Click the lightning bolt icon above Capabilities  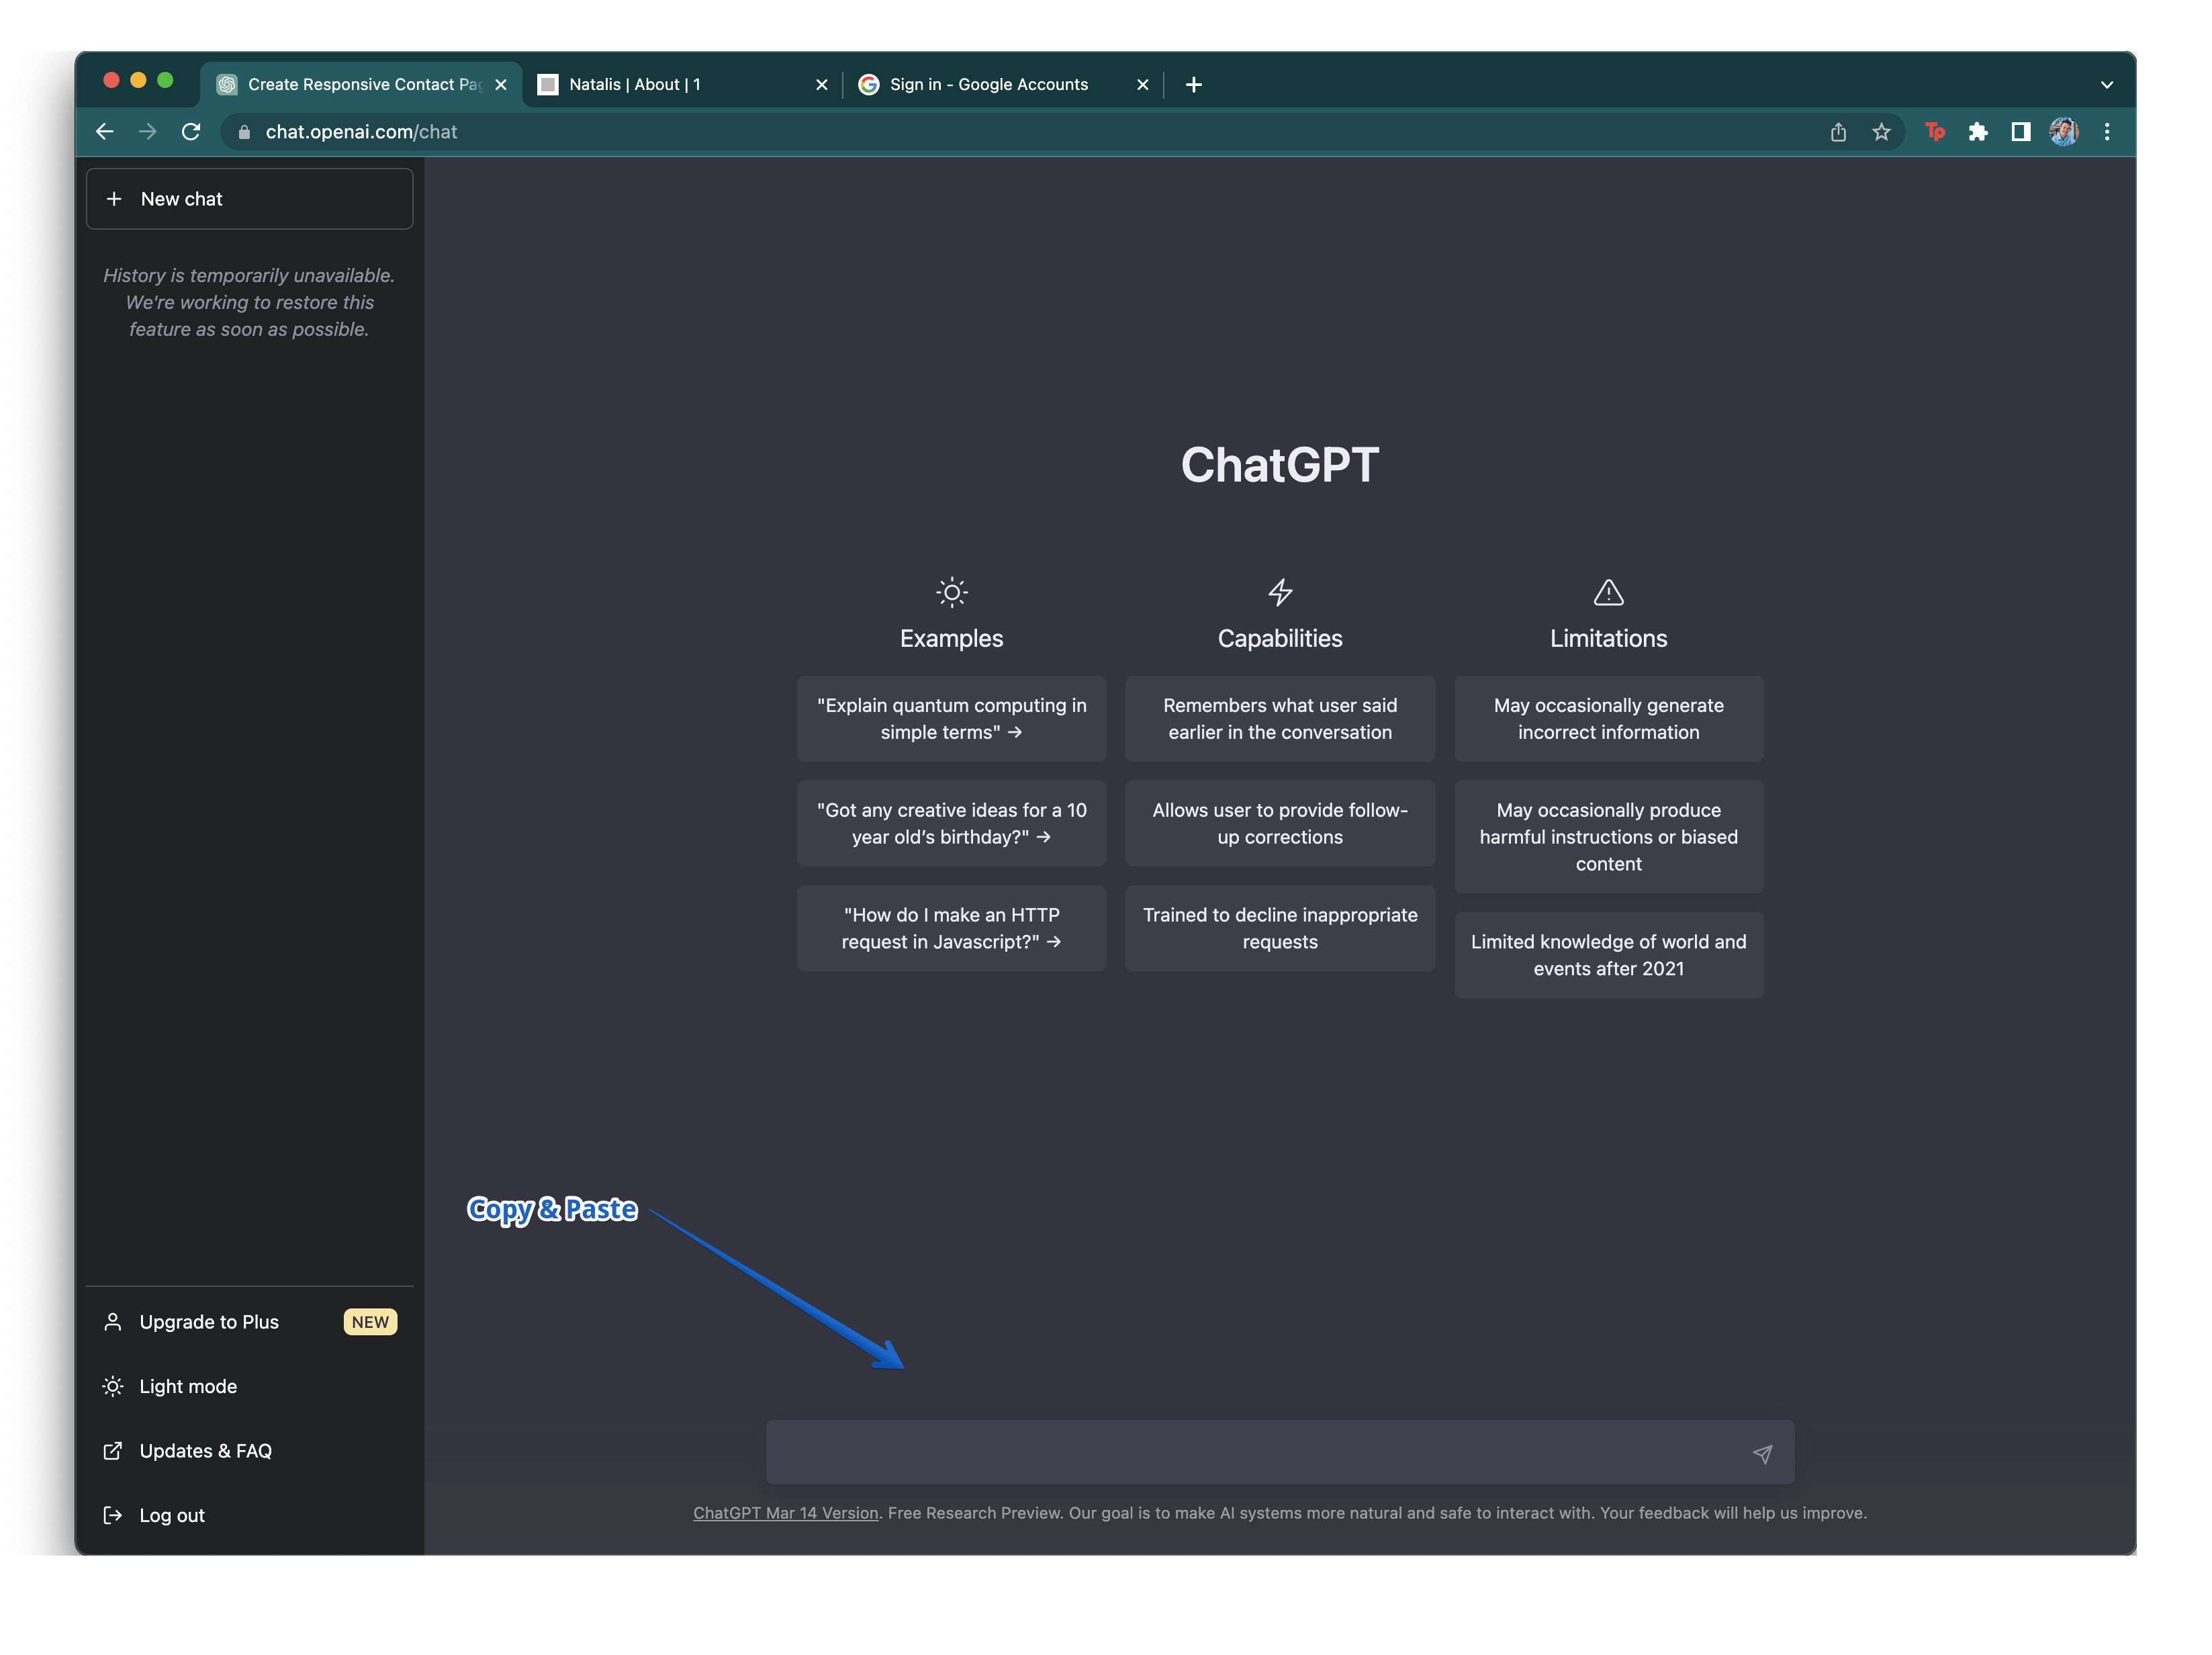coord(1280,593)
